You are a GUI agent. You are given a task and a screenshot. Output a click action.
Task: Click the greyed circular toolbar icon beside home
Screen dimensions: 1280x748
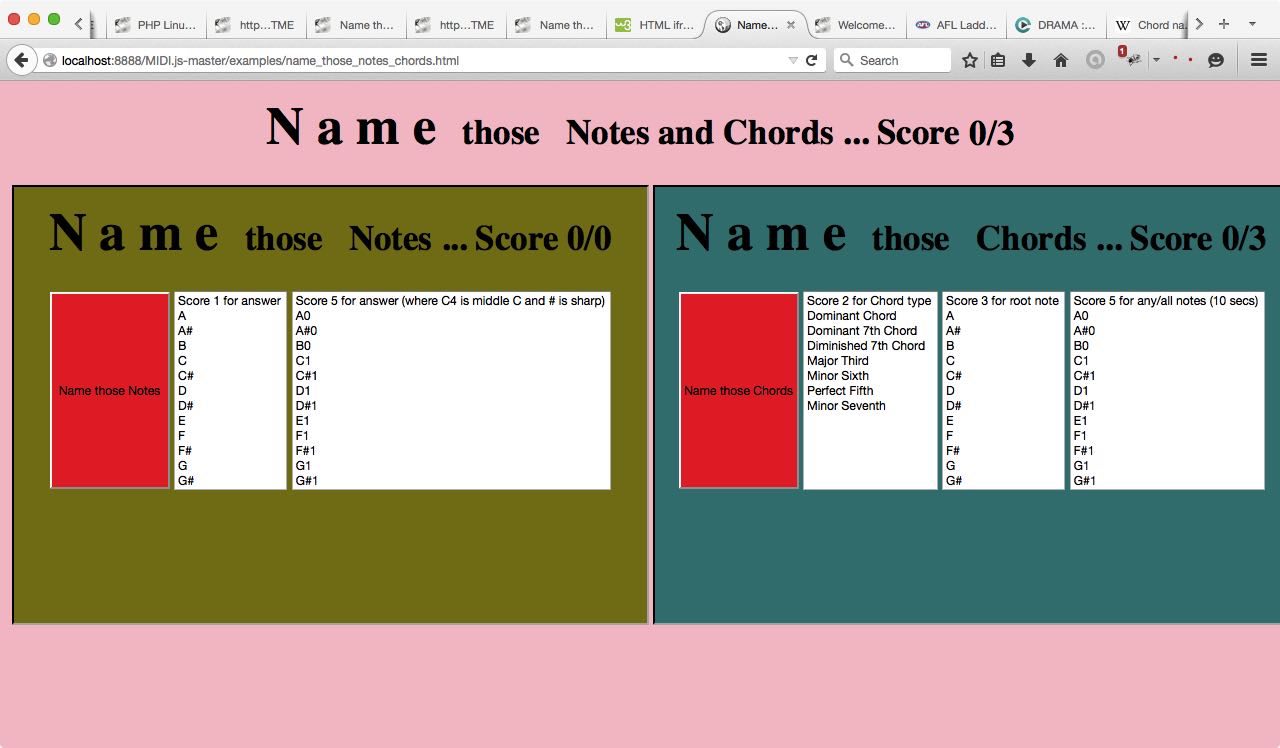coord(1095,60)
